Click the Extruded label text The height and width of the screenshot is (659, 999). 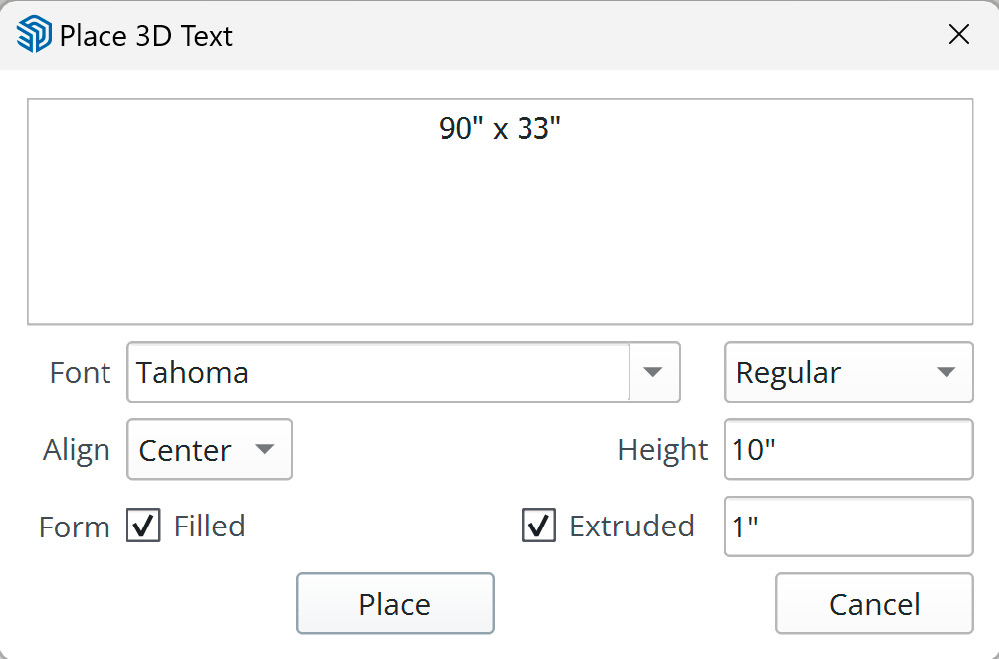pyautogui.click(x=631, y=526)
